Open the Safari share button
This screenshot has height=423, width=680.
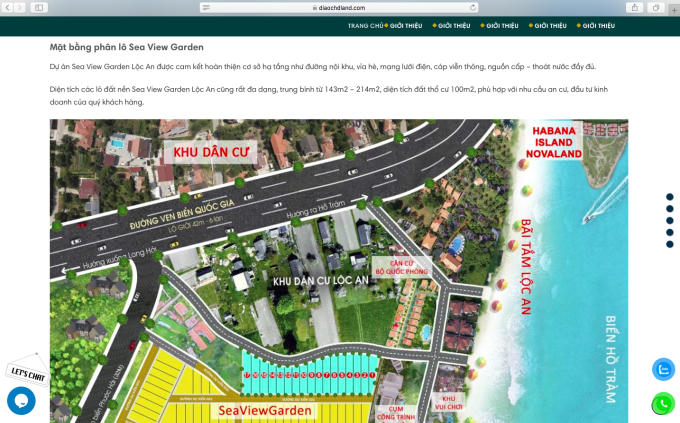(635, 7)
